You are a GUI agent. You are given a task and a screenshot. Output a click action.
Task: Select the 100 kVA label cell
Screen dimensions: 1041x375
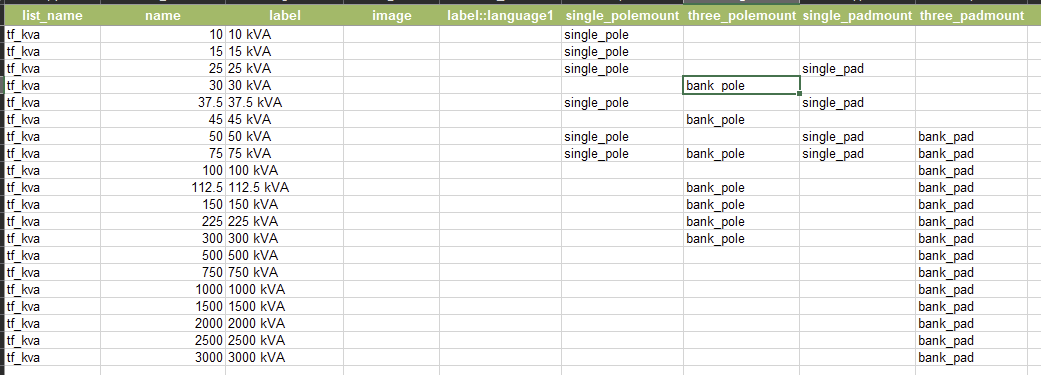tap(285, 171)
